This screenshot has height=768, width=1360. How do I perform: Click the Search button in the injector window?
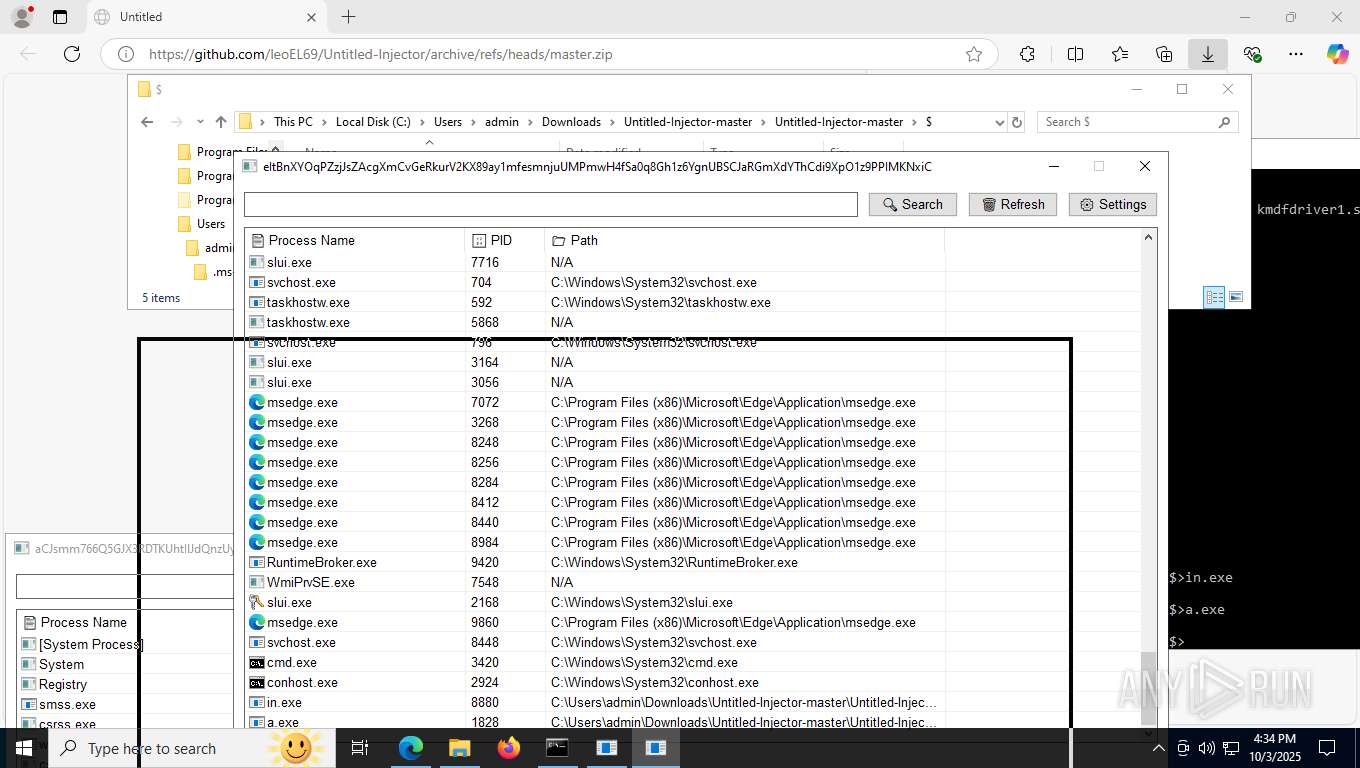pos(912,204)
